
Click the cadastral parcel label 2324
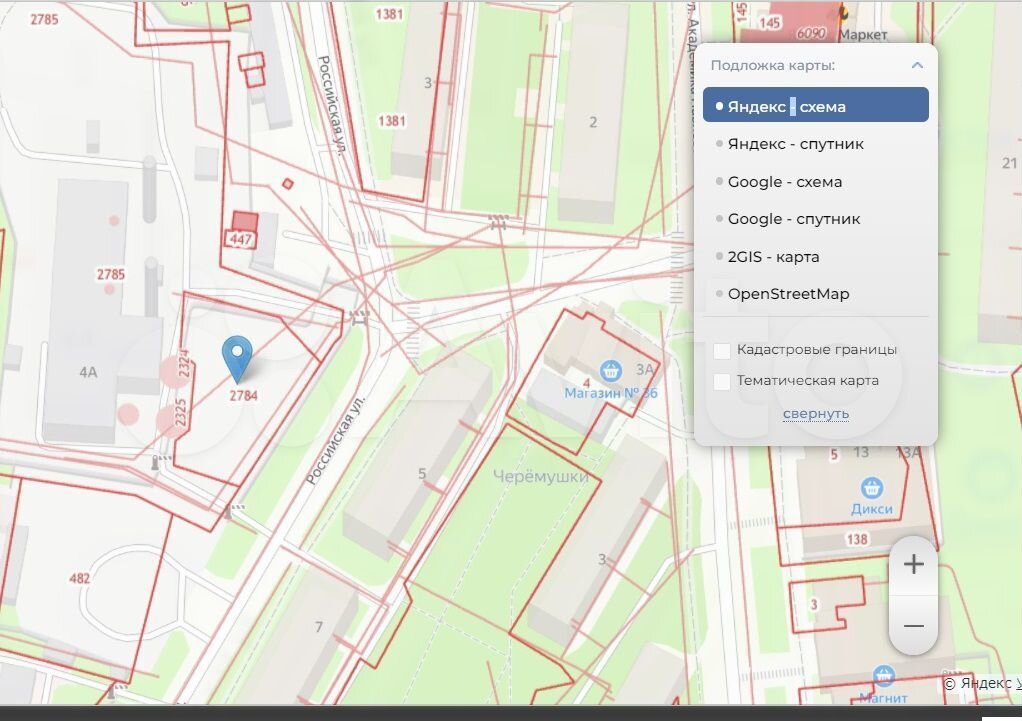tap(184, 364)
